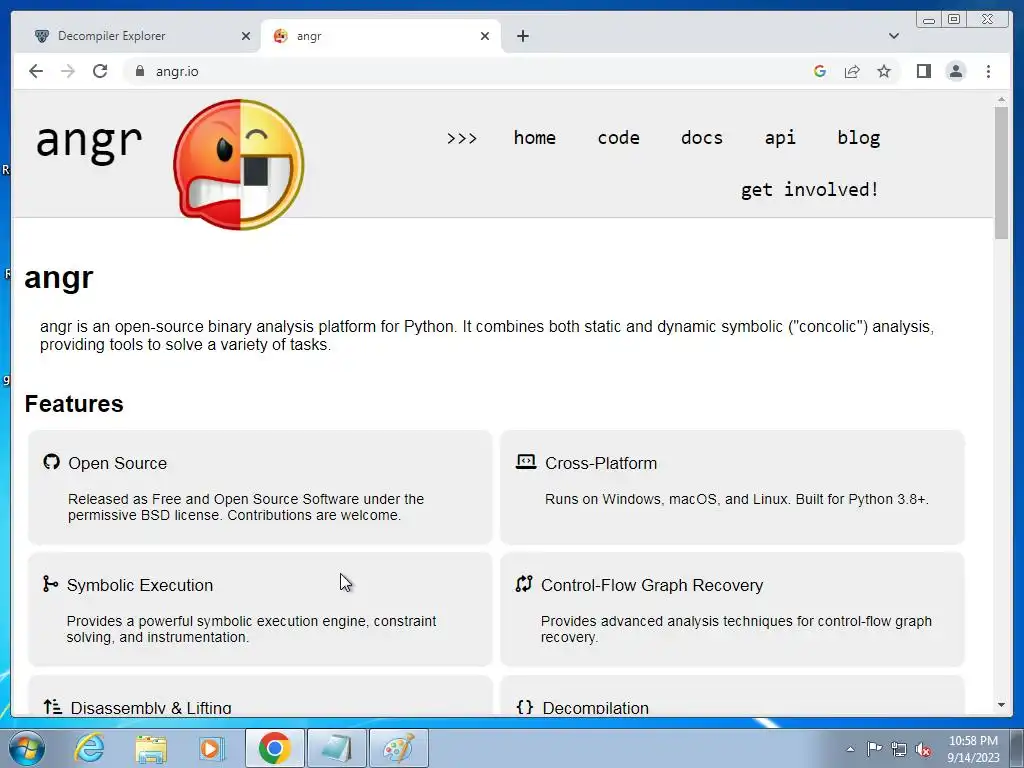
Task: Select the angr browser tab
Action: click(381, 36)
